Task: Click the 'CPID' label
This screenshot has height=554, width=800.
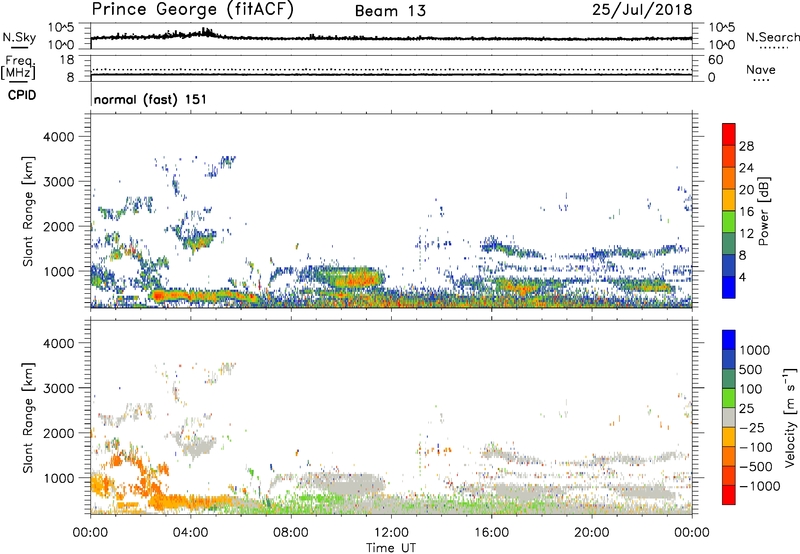Action: (22, 95)
